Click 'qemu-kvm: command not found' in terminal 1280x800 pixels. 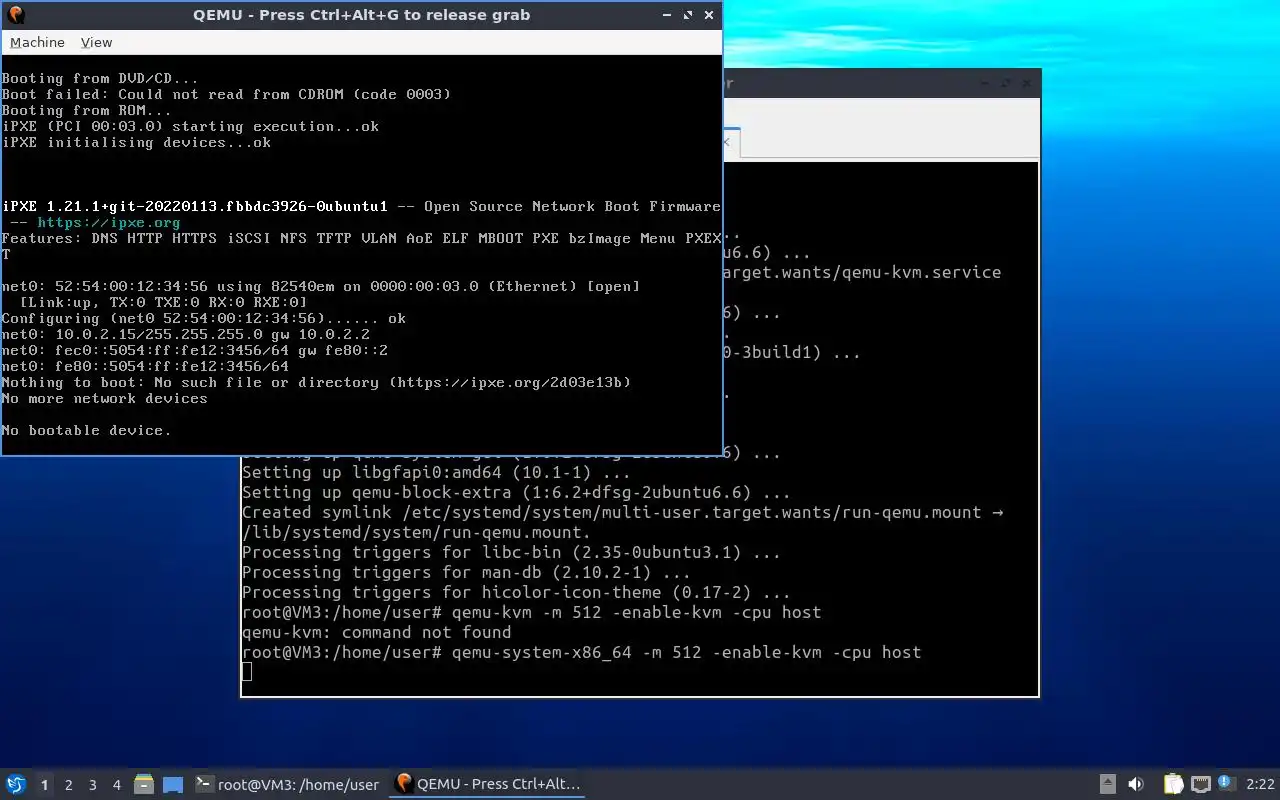(376, 632)
